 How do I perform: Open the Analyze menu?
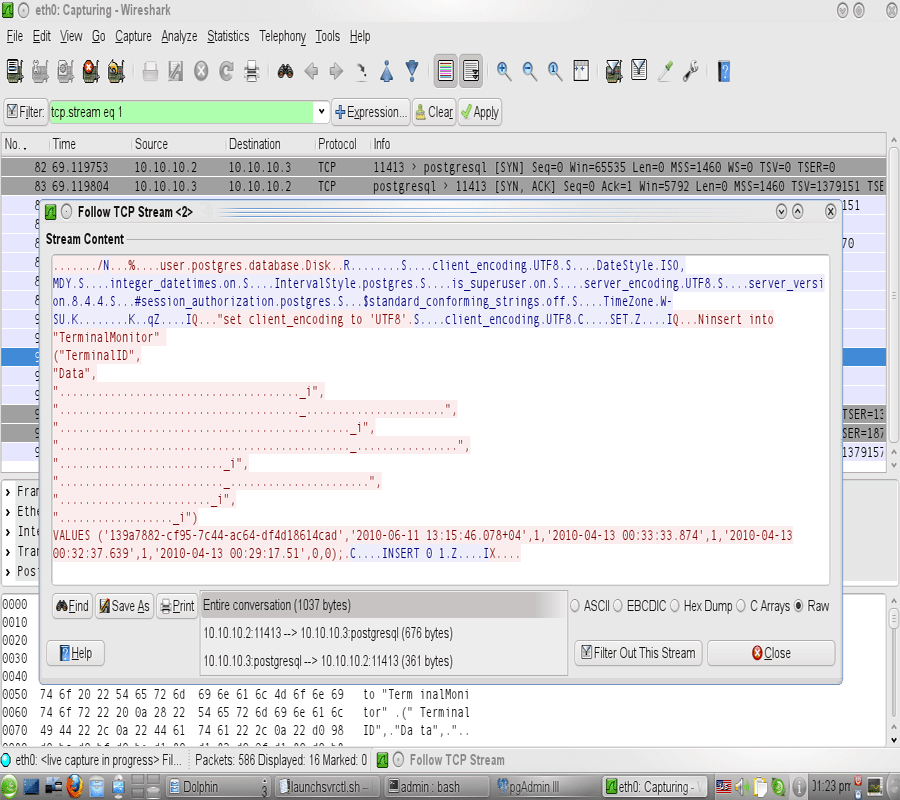pyautogui.click(x=179, y=36)
